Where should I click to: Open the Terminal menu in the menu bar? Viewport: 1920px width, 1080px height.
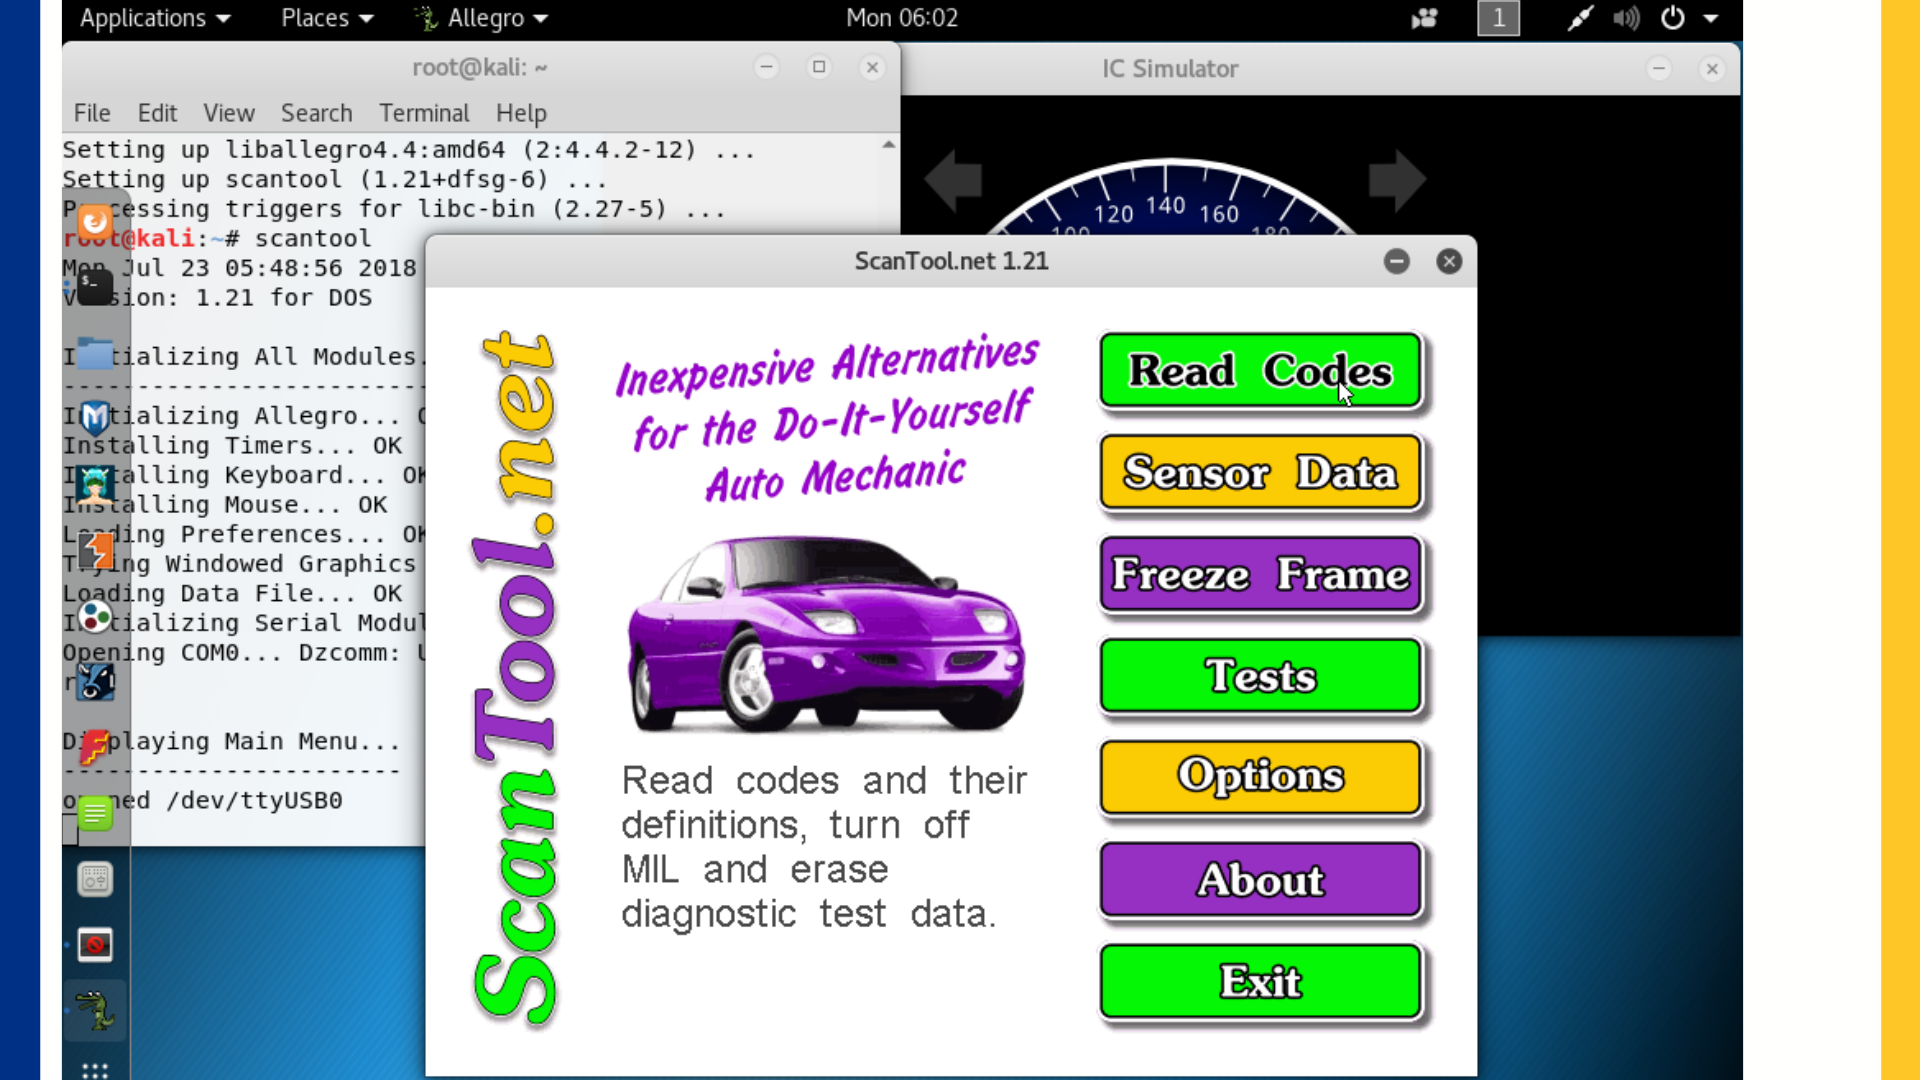[424, 113]
